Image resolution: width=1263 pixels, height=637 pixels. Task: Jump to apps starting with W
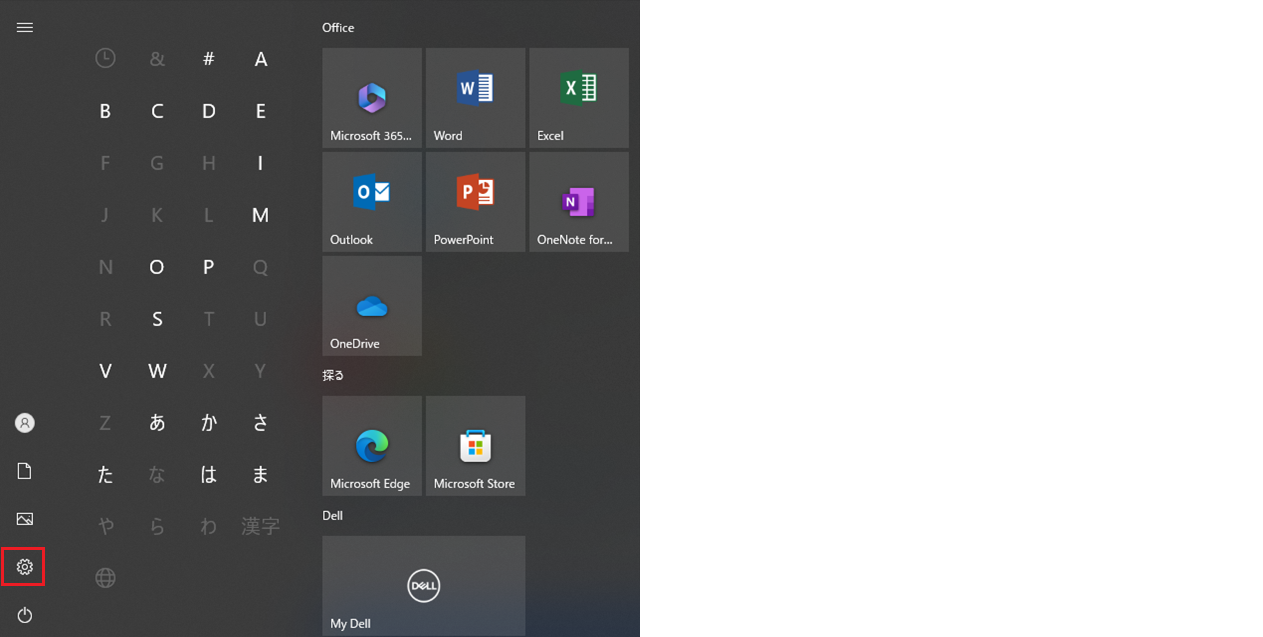[157, 371]
